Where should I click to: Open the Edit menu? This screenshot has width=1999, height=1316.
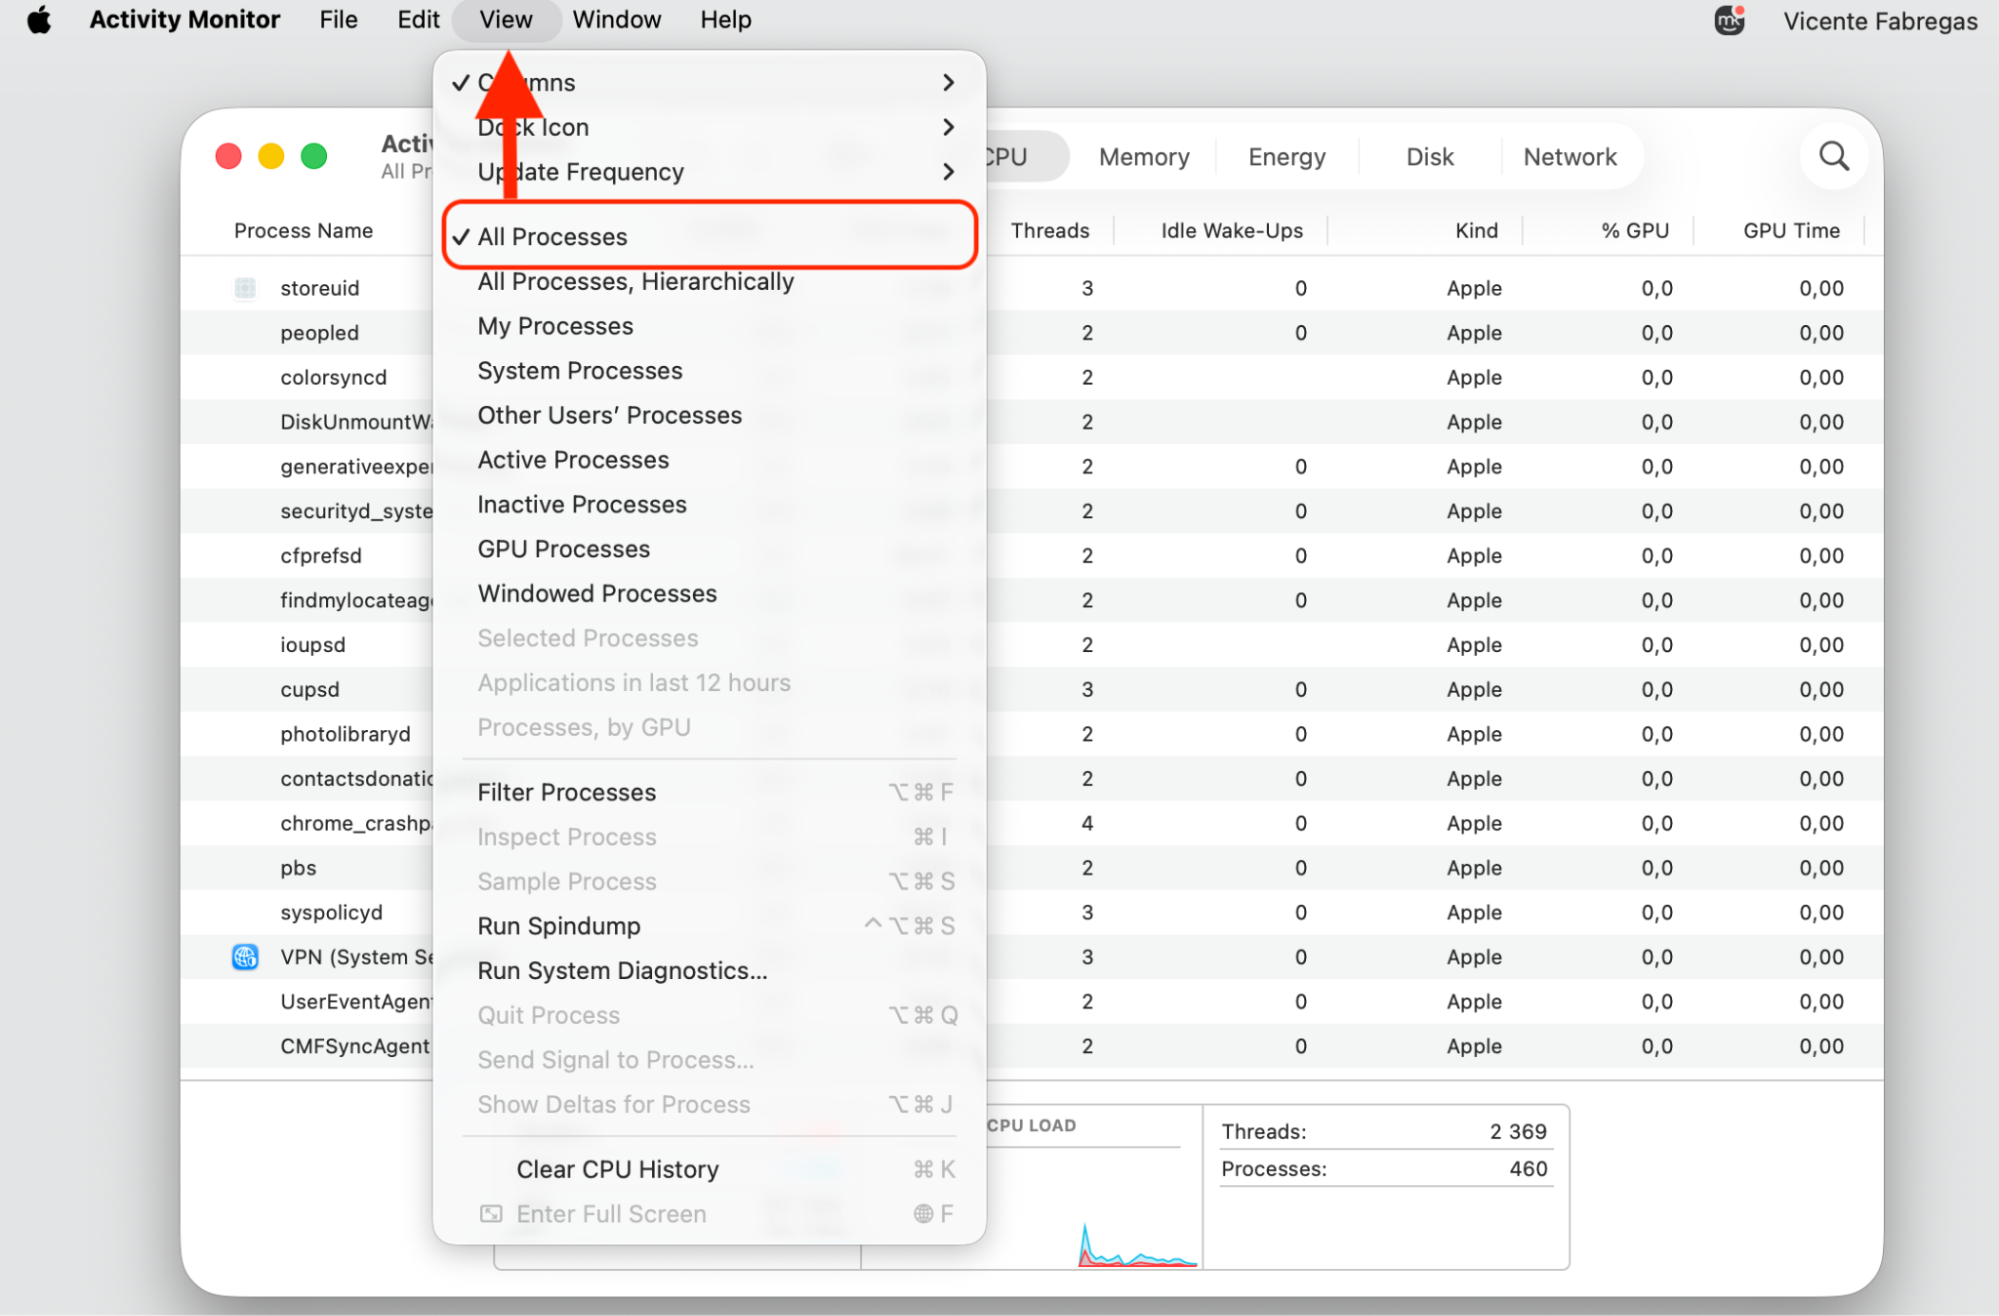418,20
